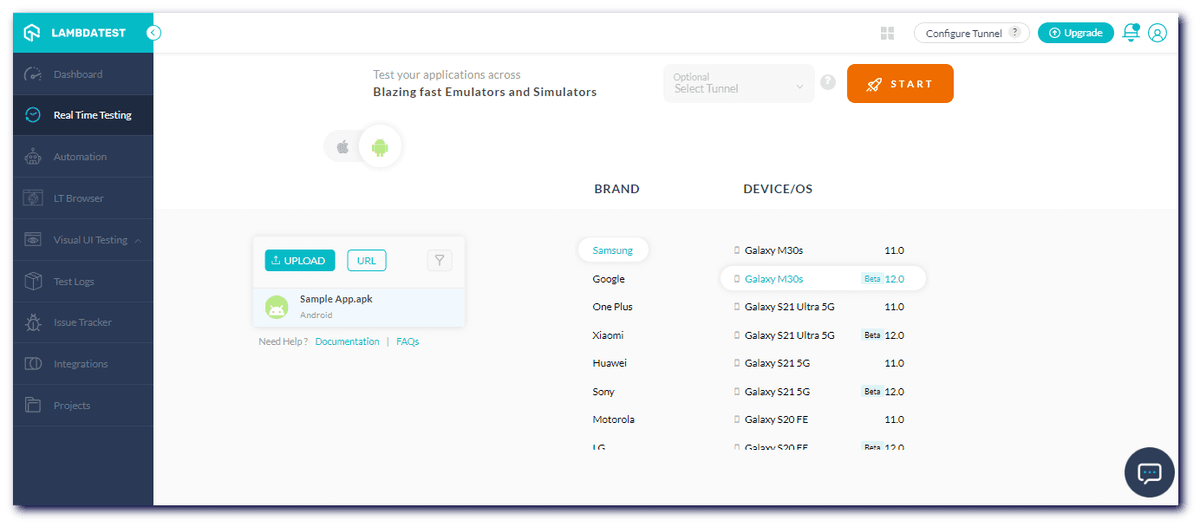This screenshot has width=1200, height=527.
Task: Open the notifications bell
Action: coord(1131,32)
